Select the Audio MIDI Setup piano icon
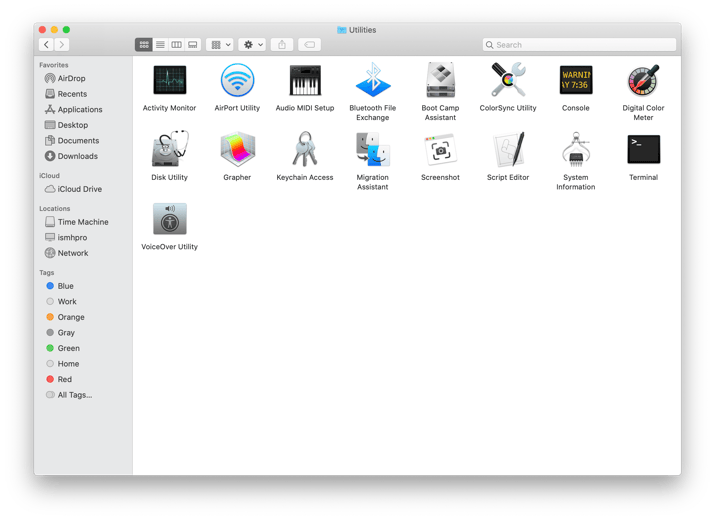Viewport: 715px width, 520px height. tap(305, 80)
